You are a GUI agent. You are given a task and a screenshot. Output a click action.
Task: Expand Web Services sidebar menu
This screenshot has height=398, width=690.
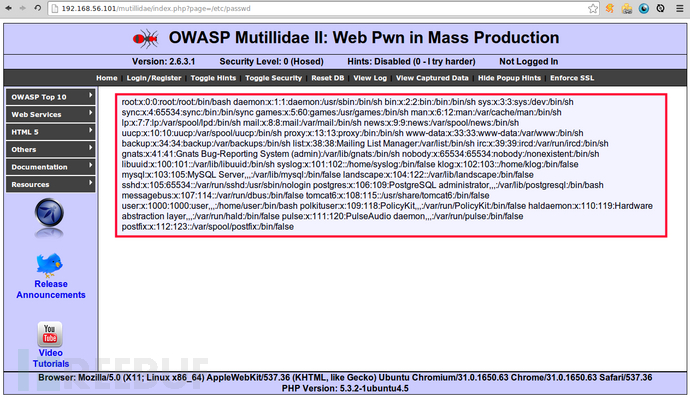coord(51,114)
